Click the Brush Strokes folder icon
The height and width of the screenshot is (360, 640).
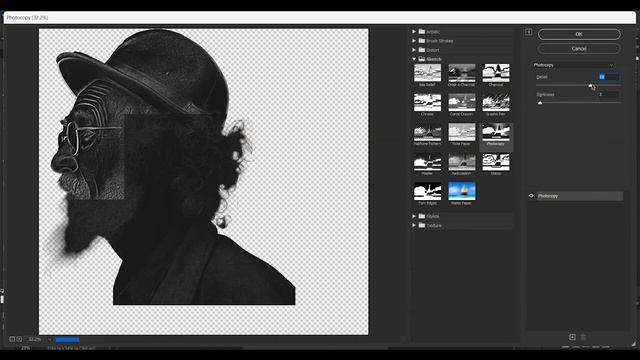click(422, 41)
